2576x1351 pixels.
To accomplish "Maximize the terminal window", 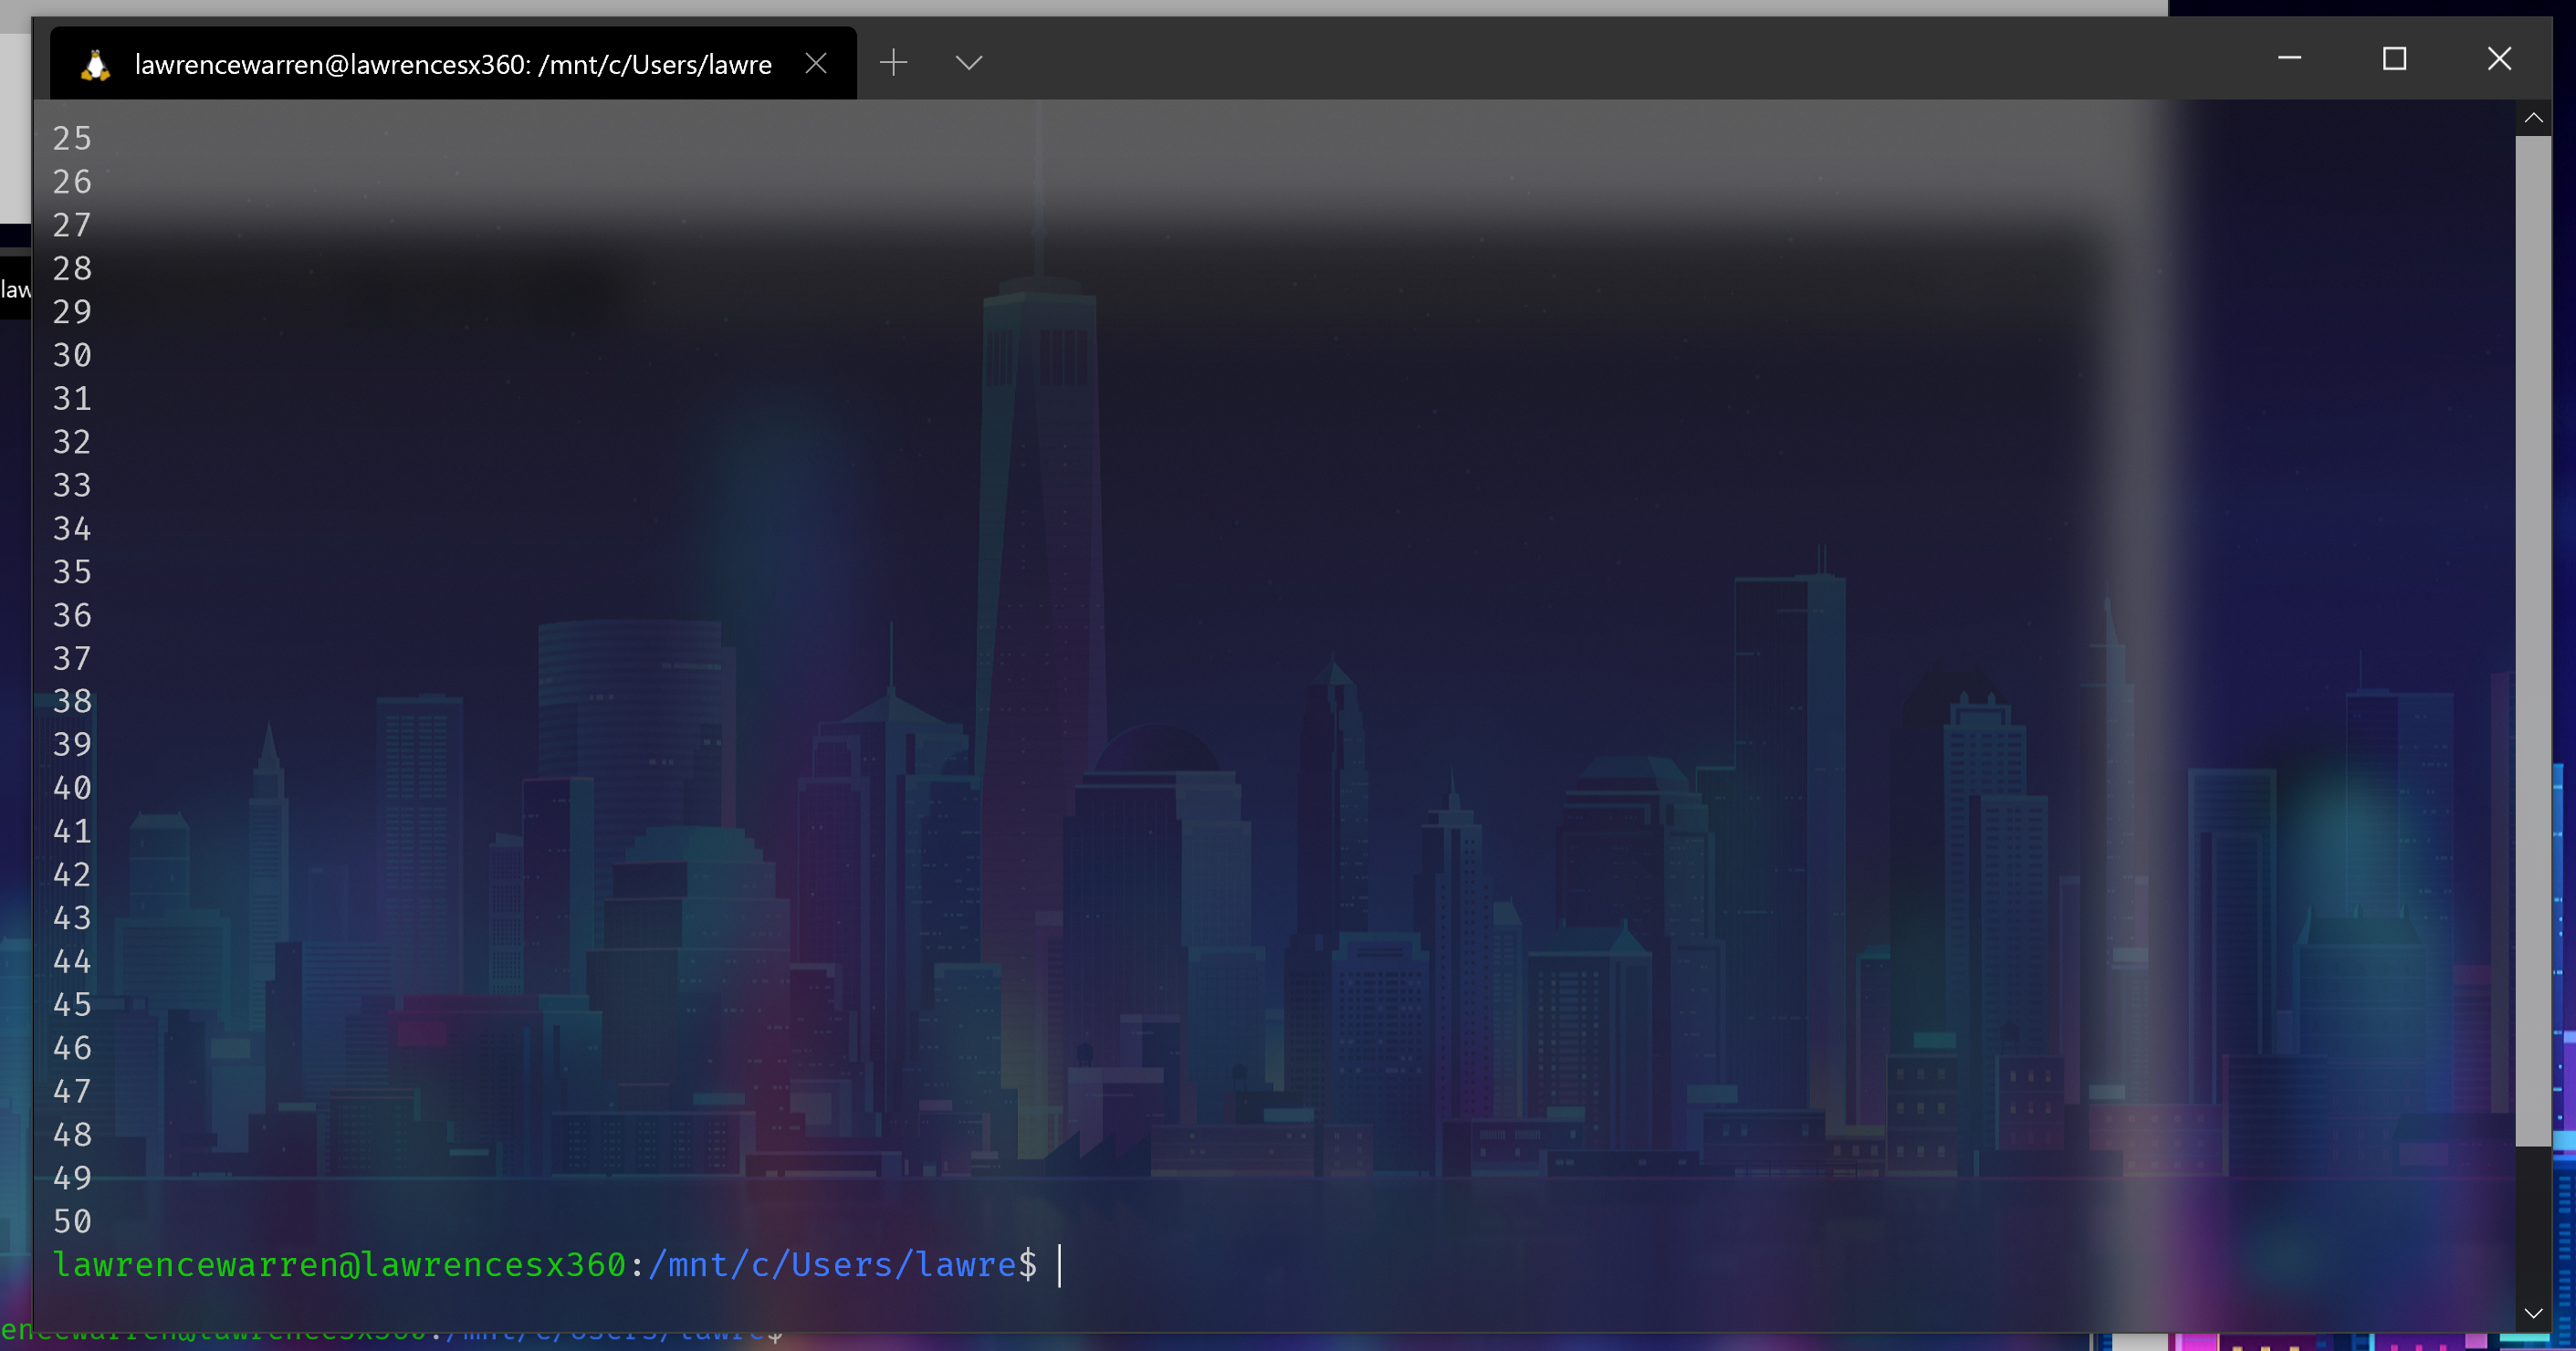I will [x=2394, y=59].
